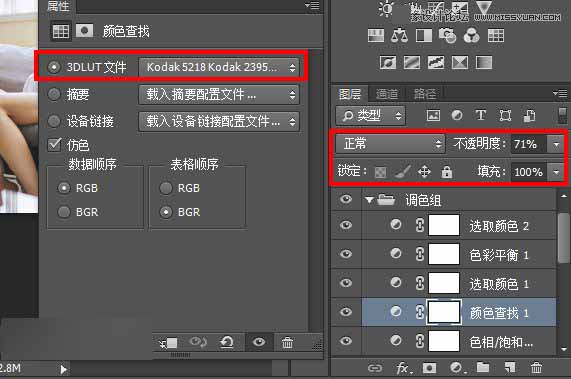Click the Color Lookup grid icon in Properties
The width and height of the screenshot is (571, 379).
coord(60,31)
